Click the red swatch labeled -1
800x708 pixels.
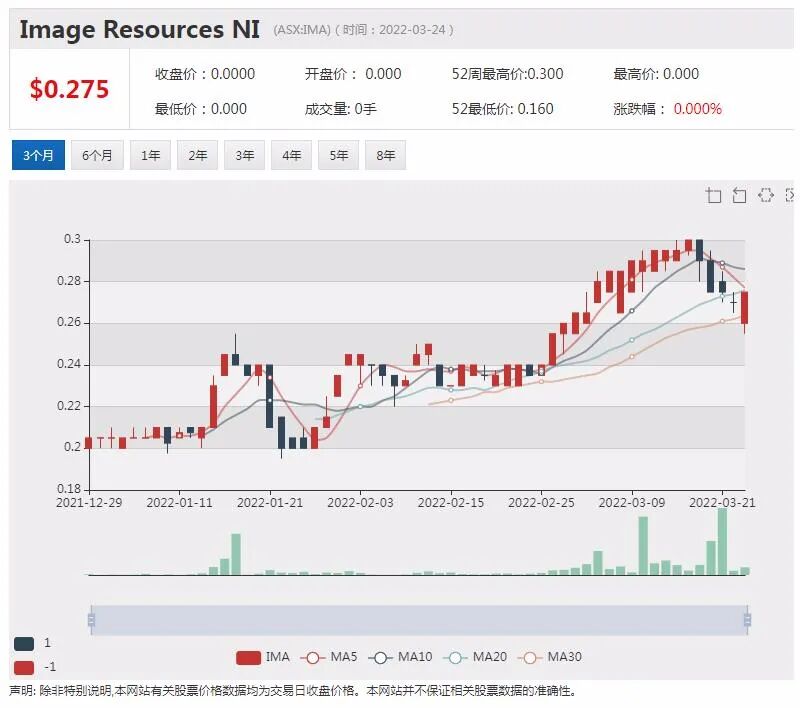click(x=24, y=667)
